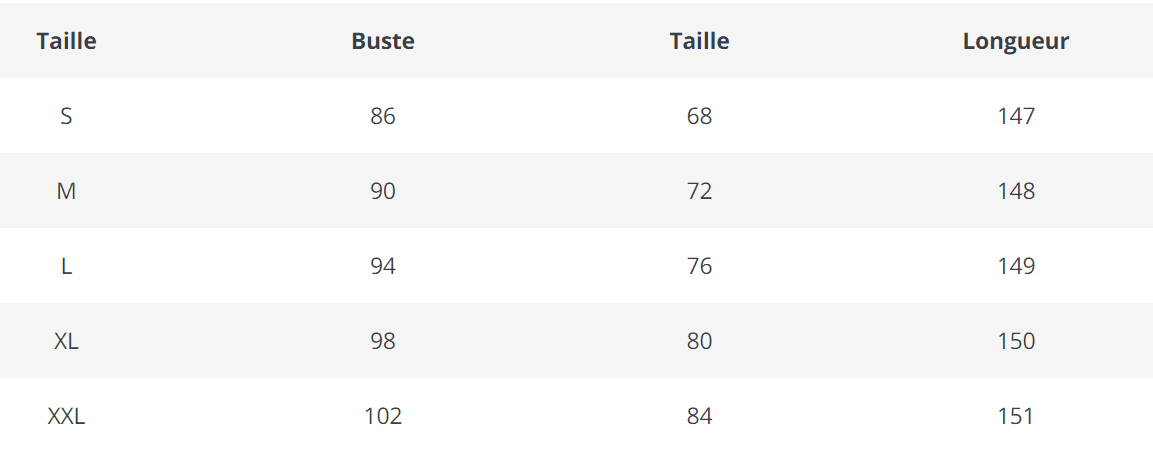Select the waist value 68
The height and width of the screenshot is (463, 1153).
[x=699, y=116]
